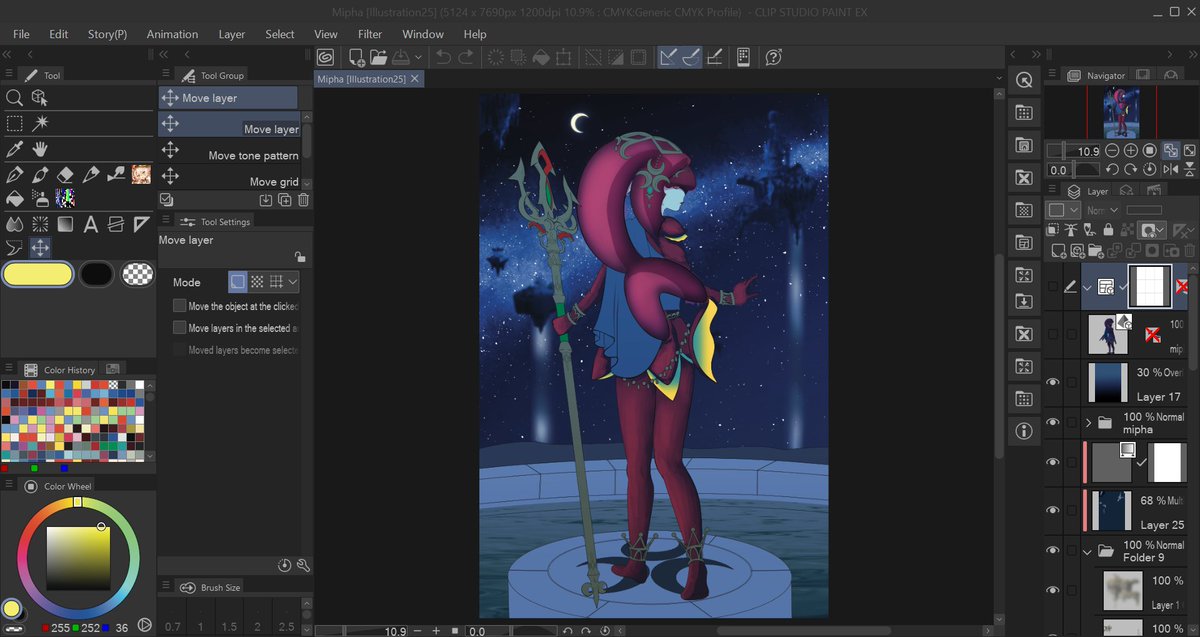Select the Eyedropper tool
Screen dimensions: 1200x637
pos(14,149)
